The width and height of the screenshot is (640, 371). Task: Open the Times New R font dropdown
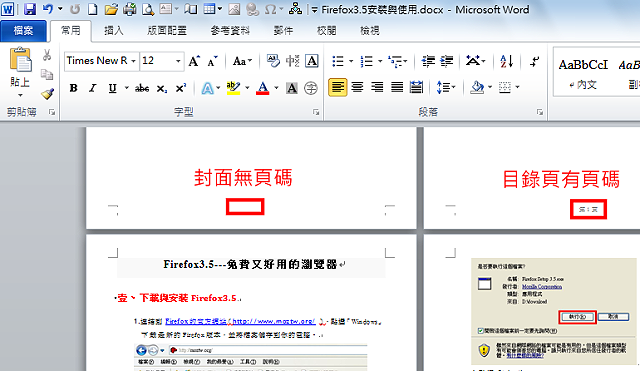coord(133,61)
